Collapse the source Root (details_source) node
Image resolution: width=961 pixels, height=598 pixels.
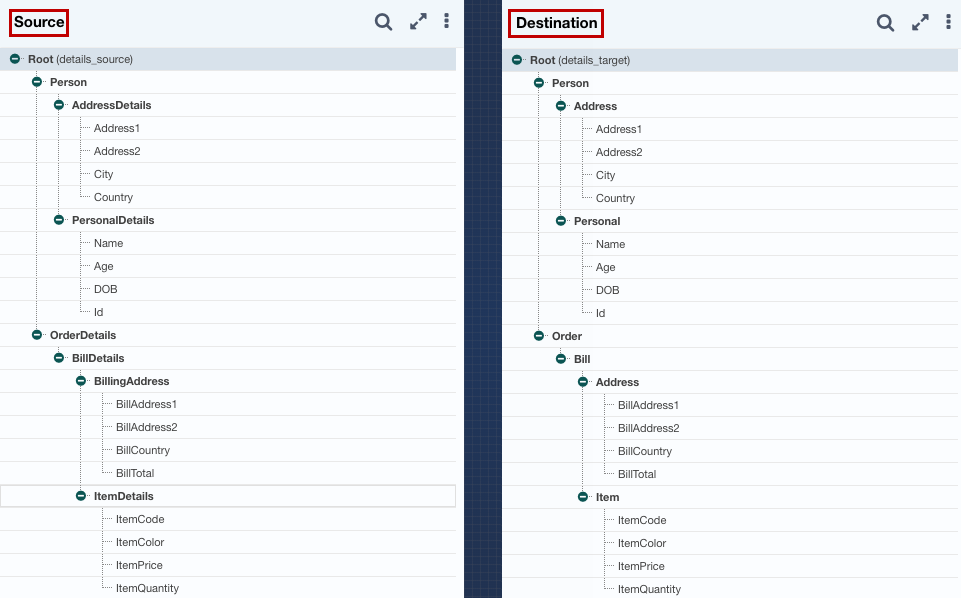(x=15, y=59)
